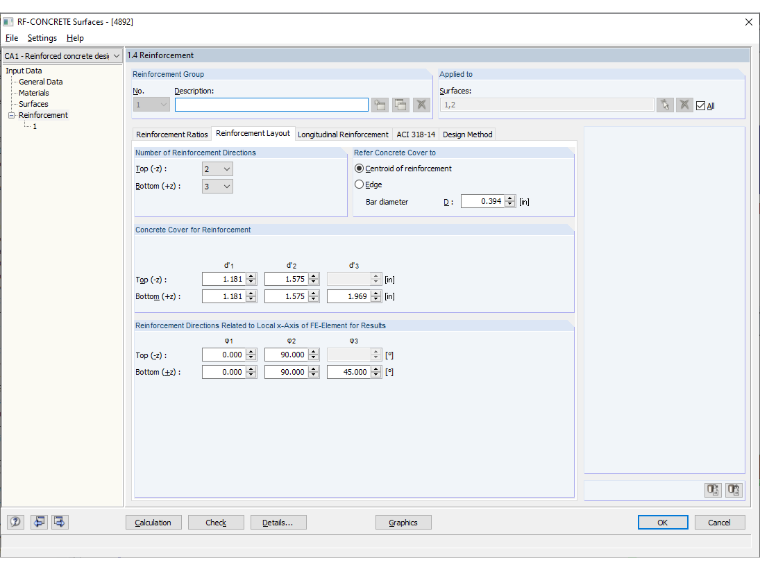
Task: Click the Calculation button
Action: 153,522
